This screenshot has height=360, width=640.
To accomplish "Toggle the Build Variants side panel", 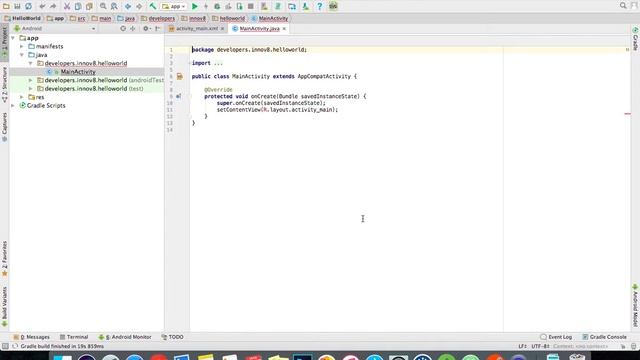I will tap(4, 307).
